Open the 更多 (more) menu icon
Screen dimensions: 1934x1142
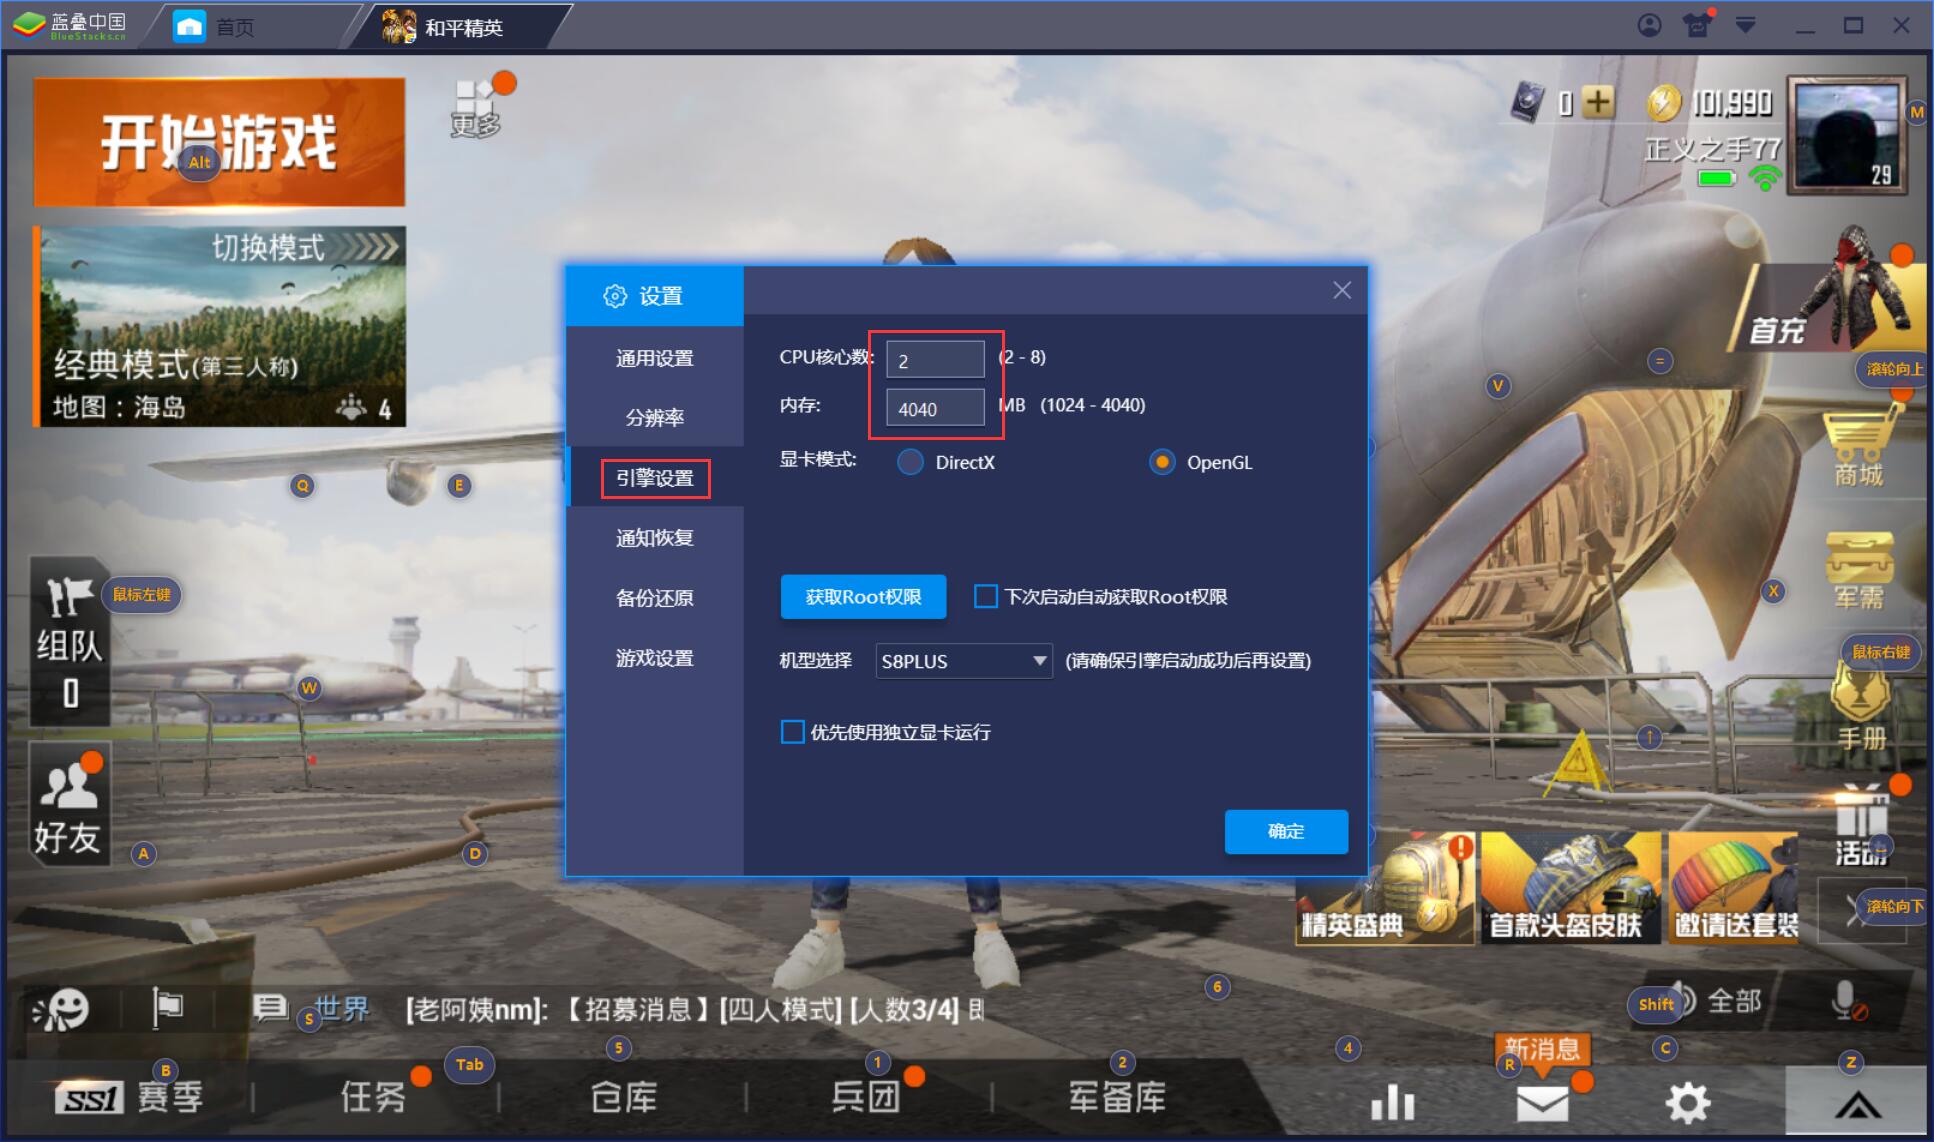point(476,108)
